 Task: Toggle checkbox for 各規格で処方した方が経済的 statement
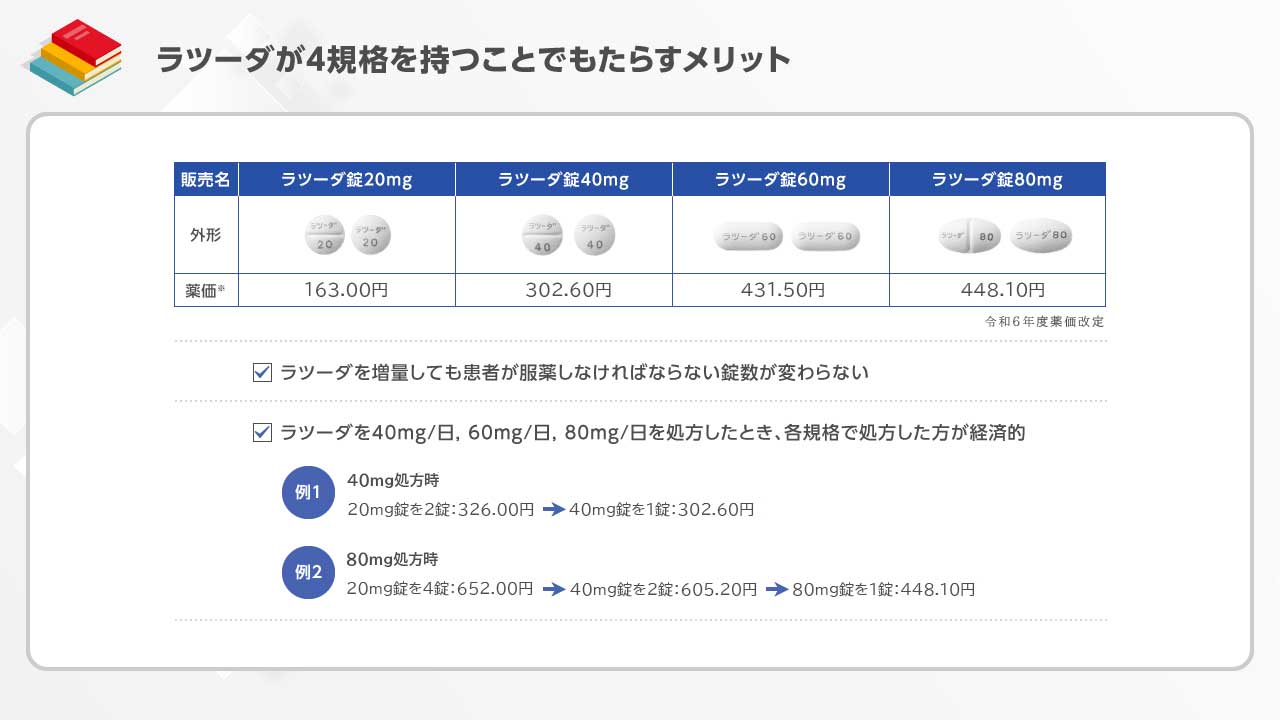click(x=263, y=433)
